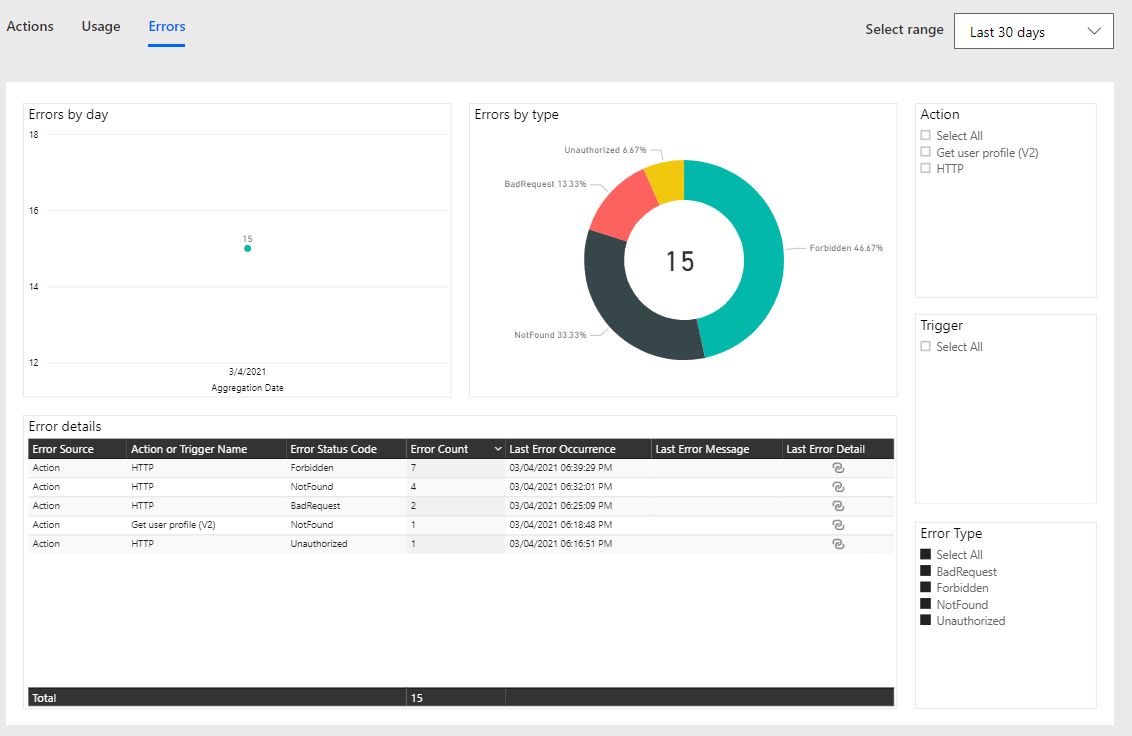1132x736 pixels.
Task: Open error detail link for Forbidden HTTP row
Action: tap(837, 467)
